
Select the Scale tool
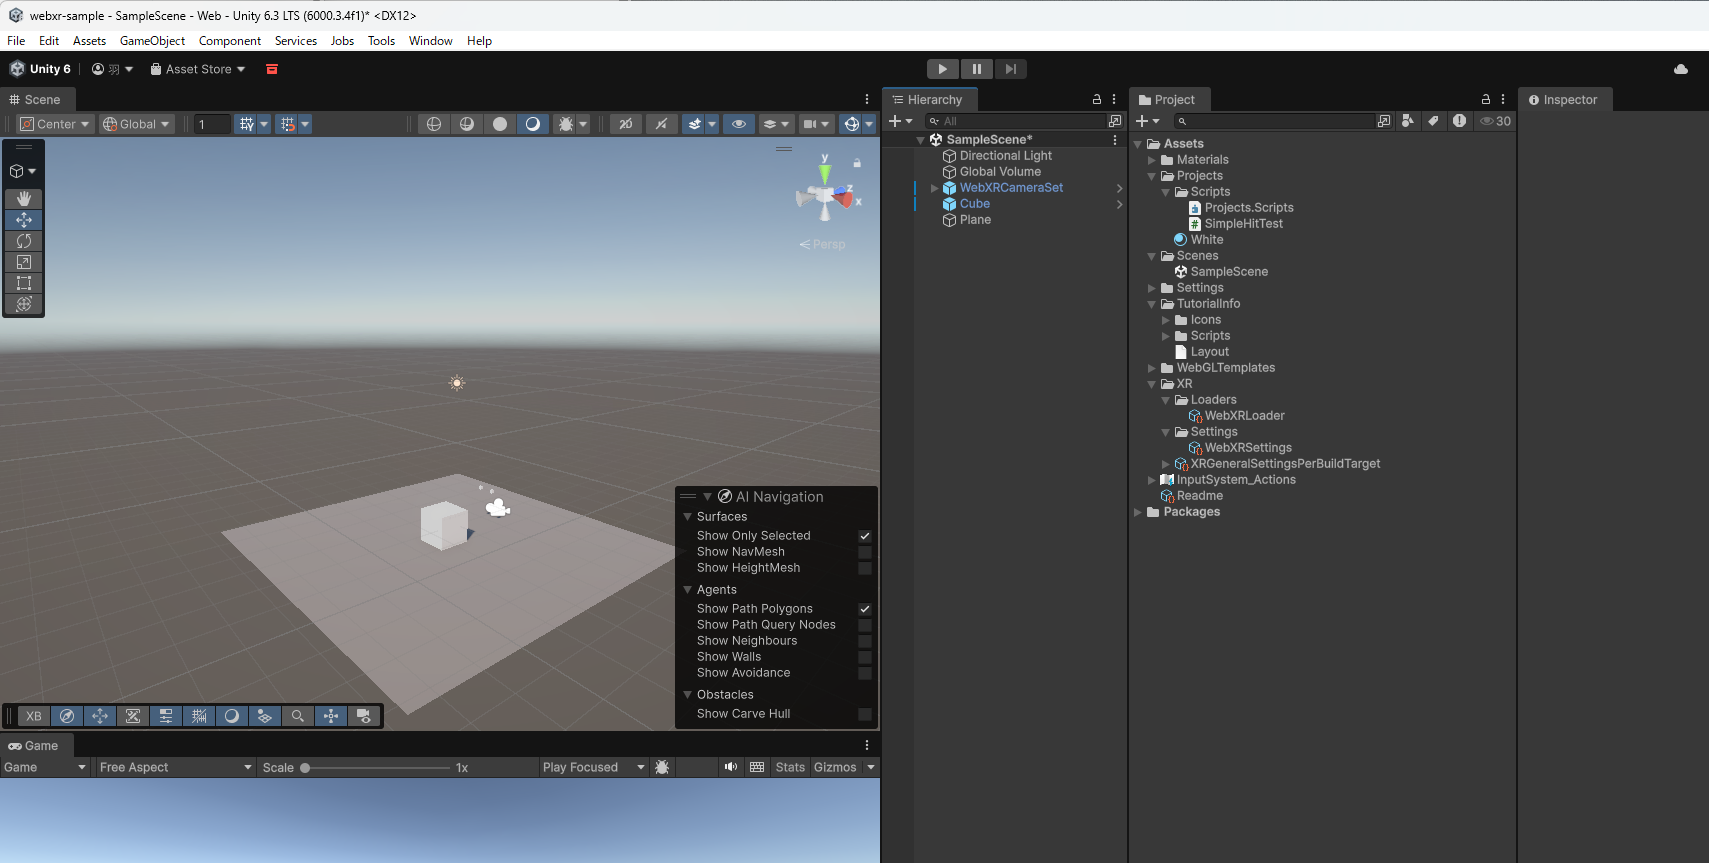(24, 262)
